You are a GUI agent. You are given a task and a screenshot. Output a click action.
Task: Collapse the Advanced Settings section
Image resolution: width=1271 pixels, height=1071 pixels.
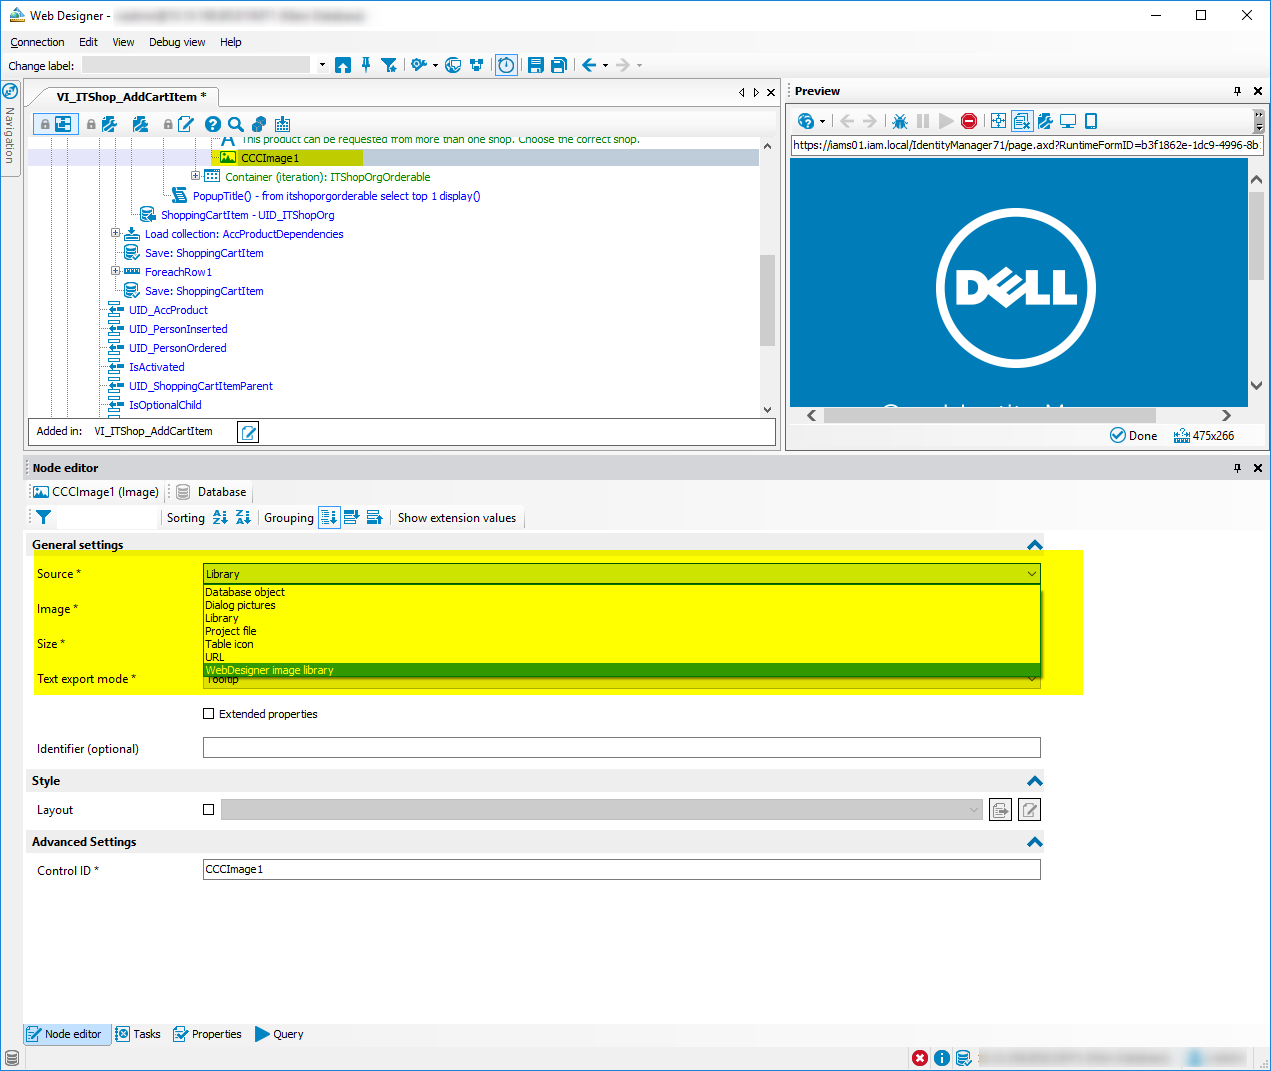1035,842
